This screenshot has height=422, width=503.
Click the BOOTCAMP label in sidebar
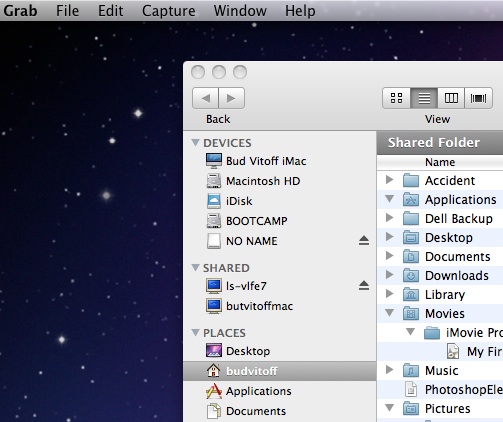[257, 221]
